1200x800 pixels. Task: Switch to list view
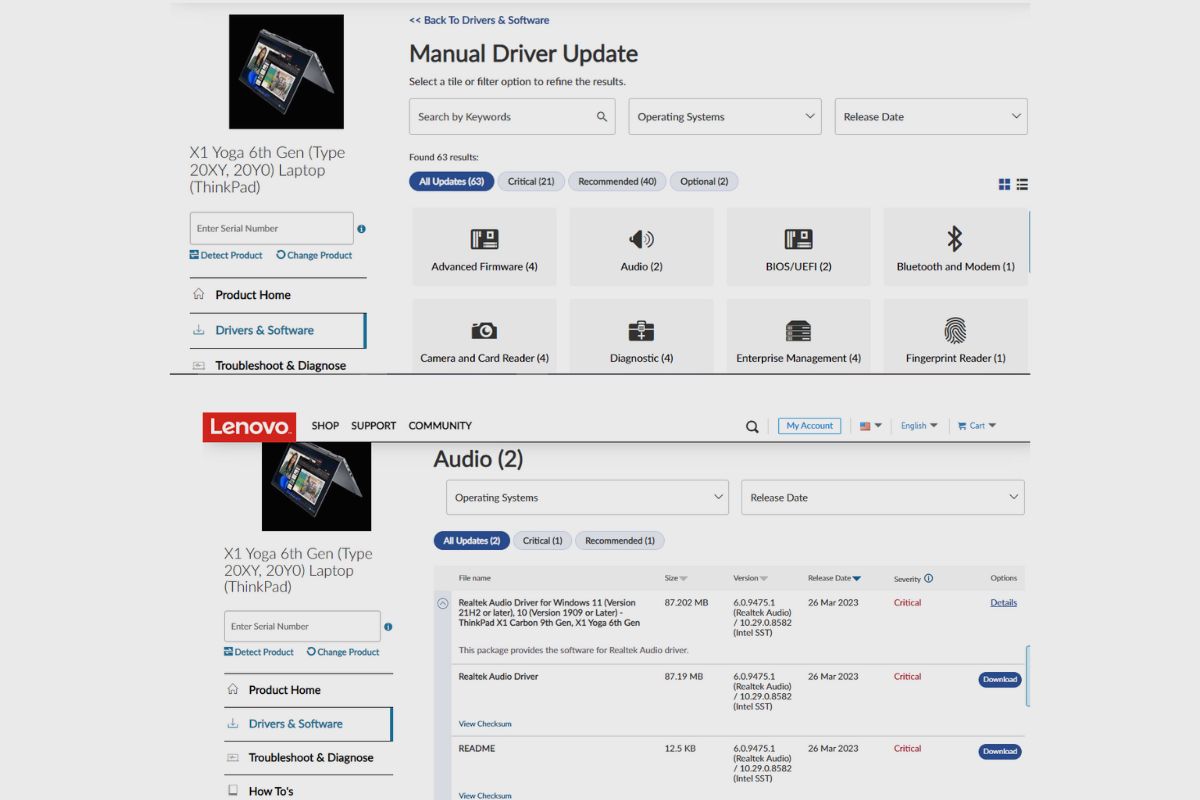(1022, 184)
